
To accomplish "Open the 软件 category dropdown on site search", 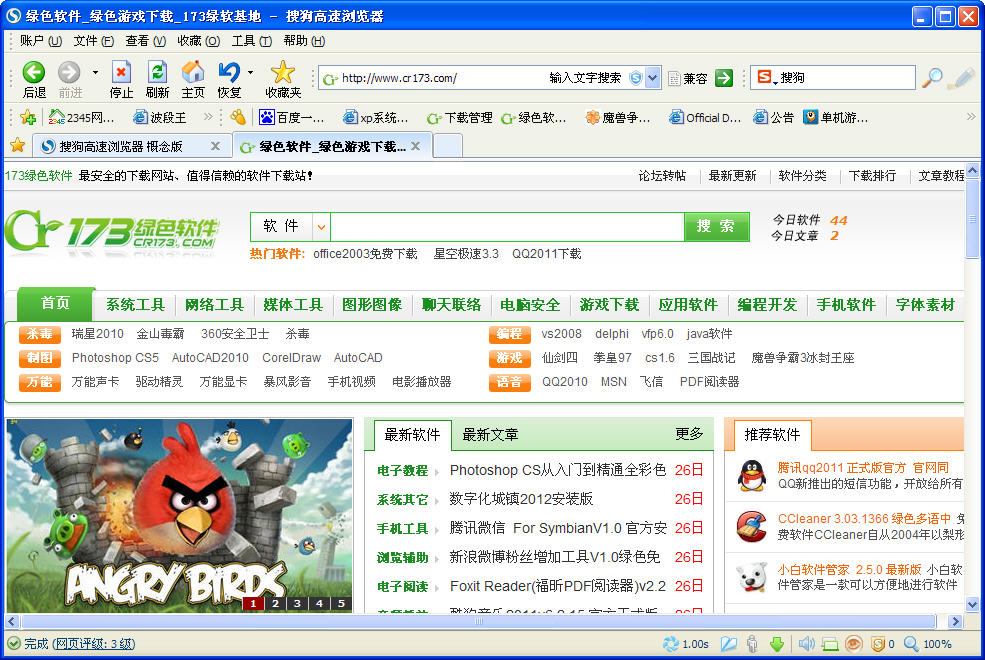I will pos(321,227).
